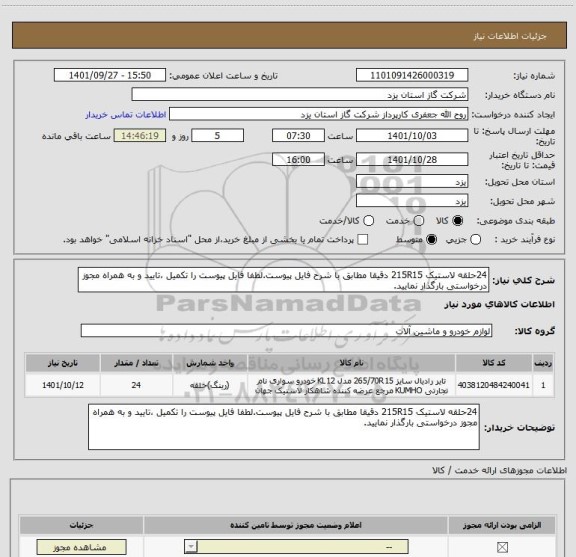The height and width of the screenshot is (557, 576).
Task: Click the ایجاد کننده درخواست field
Action: click(318, 114)
